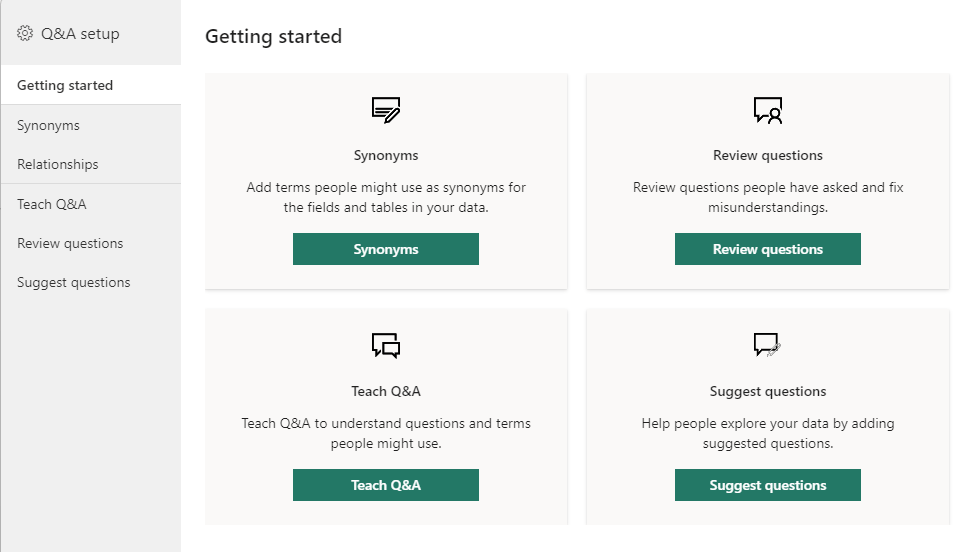Click the chat-pencil icon on the Suggest questions card
The height and width of the screenshot is (552, 963).
[x=768, y=346]
